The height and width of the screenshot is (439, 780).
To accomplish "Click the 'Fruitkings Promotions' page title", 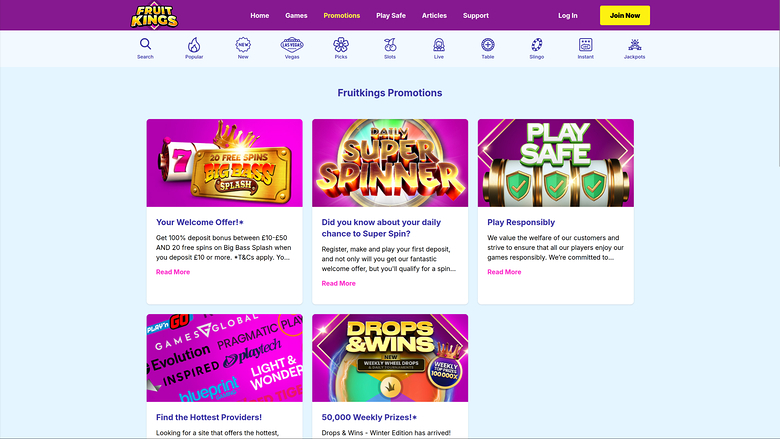I will (x=390, y=93).
